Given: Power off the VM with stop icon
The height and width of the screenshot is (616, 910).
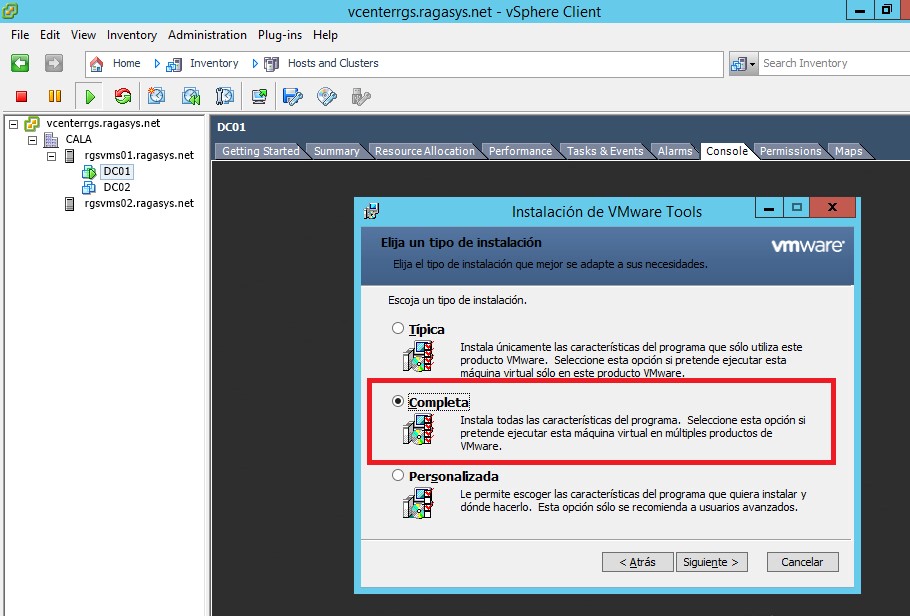Looking at the screenshot, I should pos(20,96).
